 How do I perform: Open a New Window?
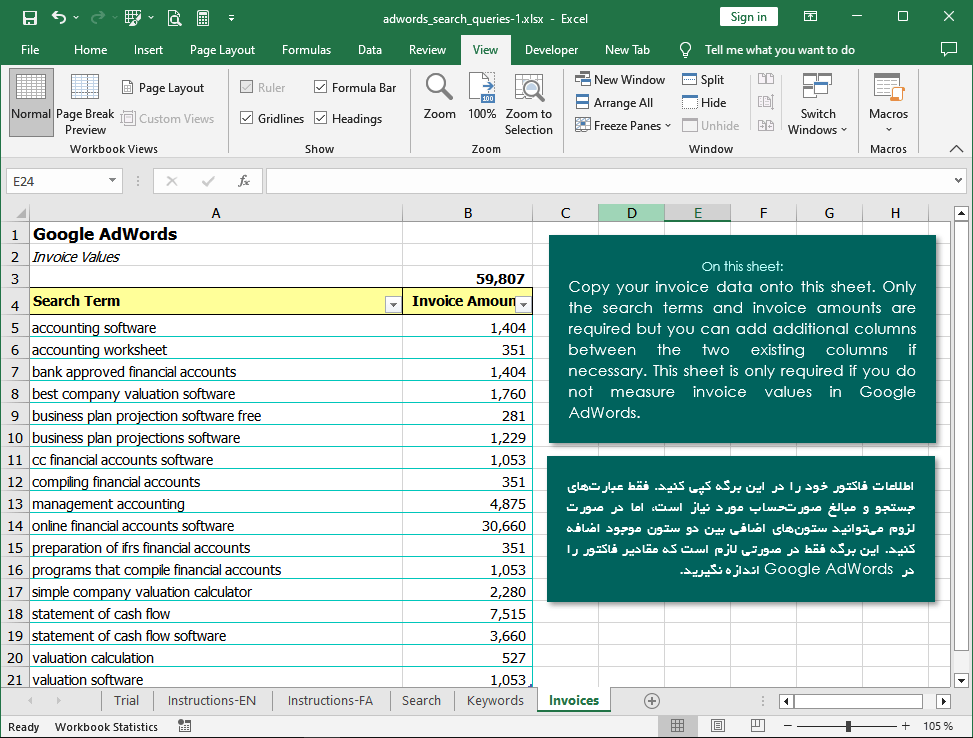pyautogui.click(x=620, y=79)
